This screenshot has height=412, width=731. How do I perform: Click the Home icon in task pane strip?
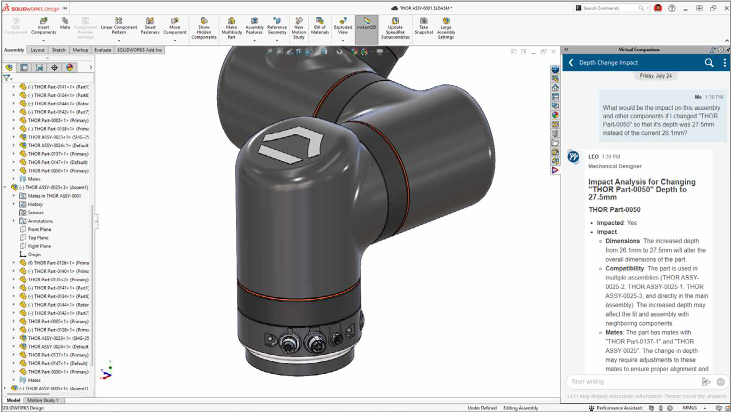555,88
